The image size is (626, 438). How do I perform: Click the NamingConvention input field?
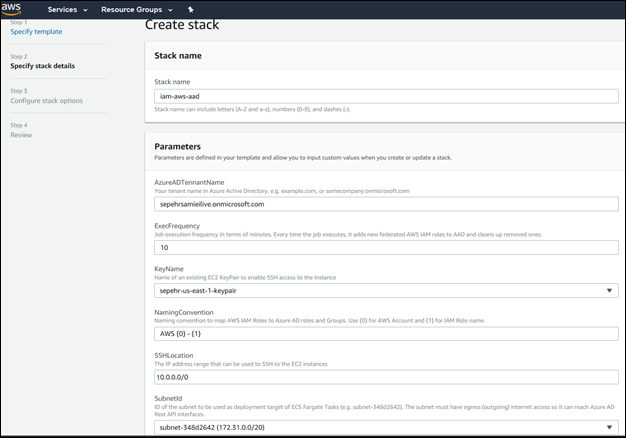pos(386,334)
